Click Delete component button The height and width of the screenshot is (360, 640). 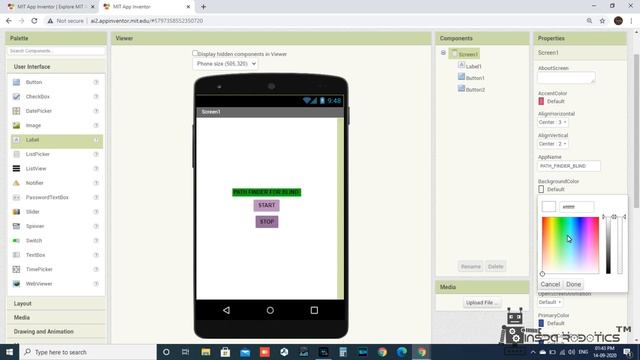coord(496,267)
